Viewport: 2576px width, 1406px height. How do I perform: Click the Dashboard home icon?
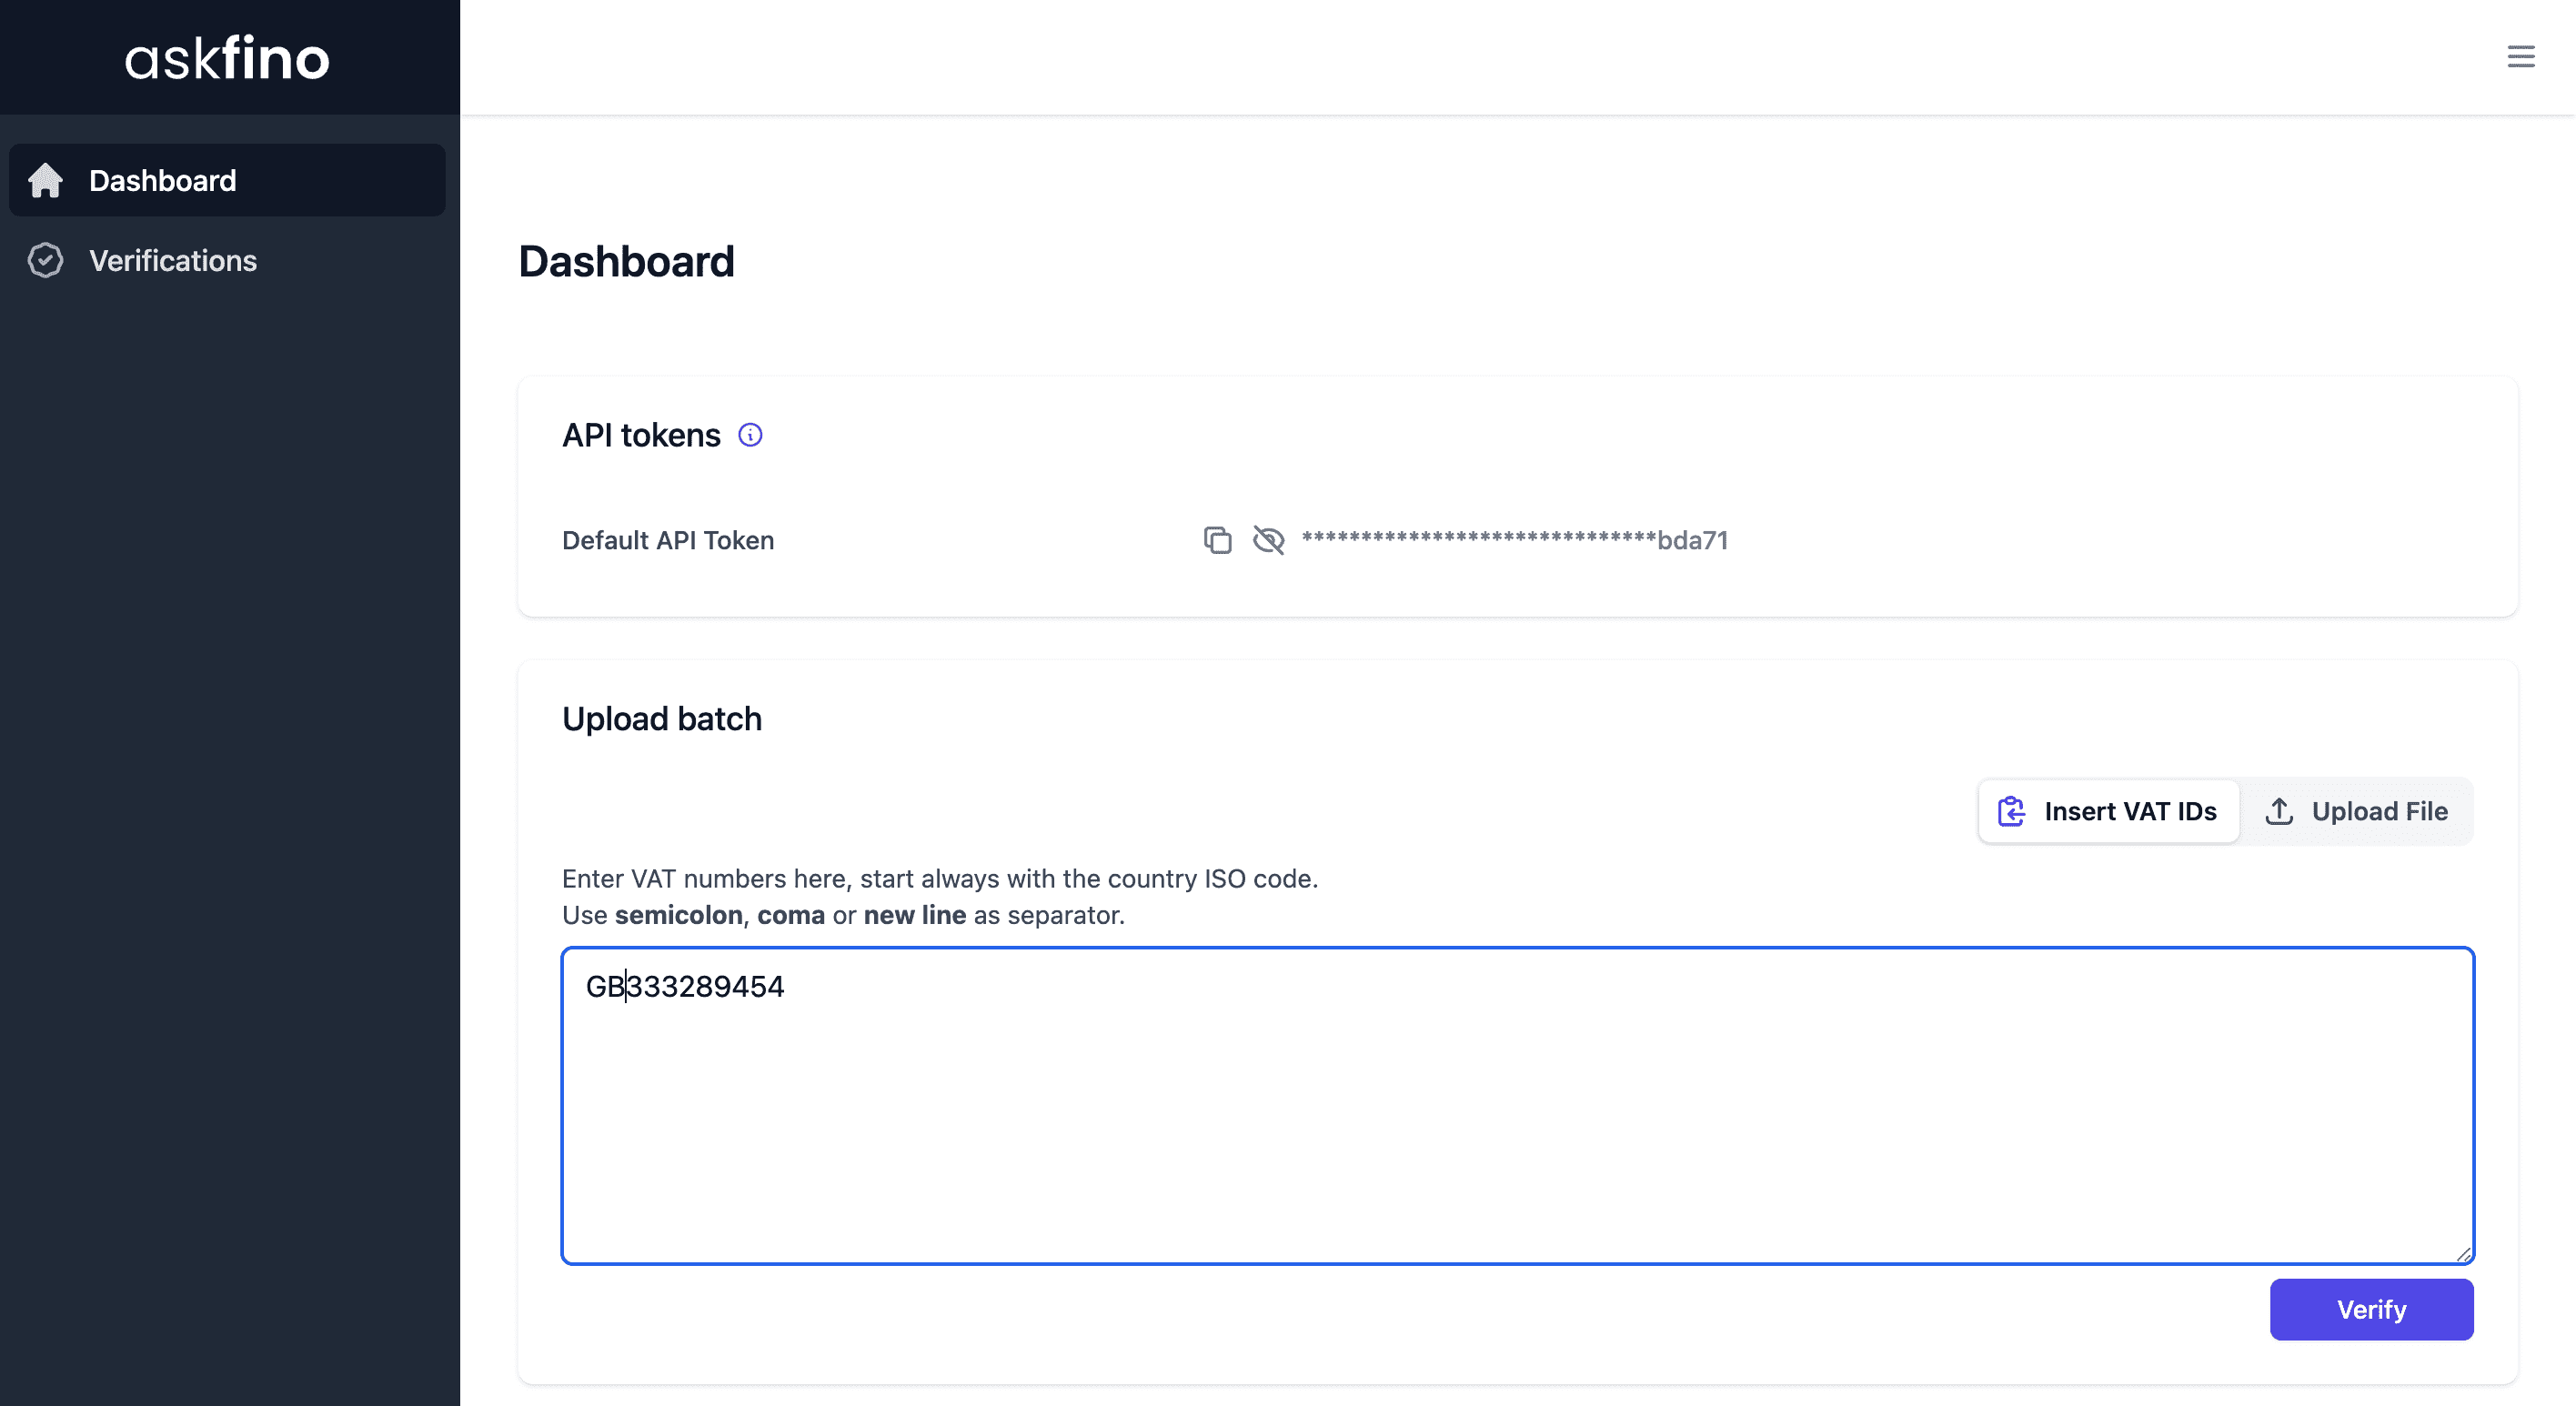point(45,181)
